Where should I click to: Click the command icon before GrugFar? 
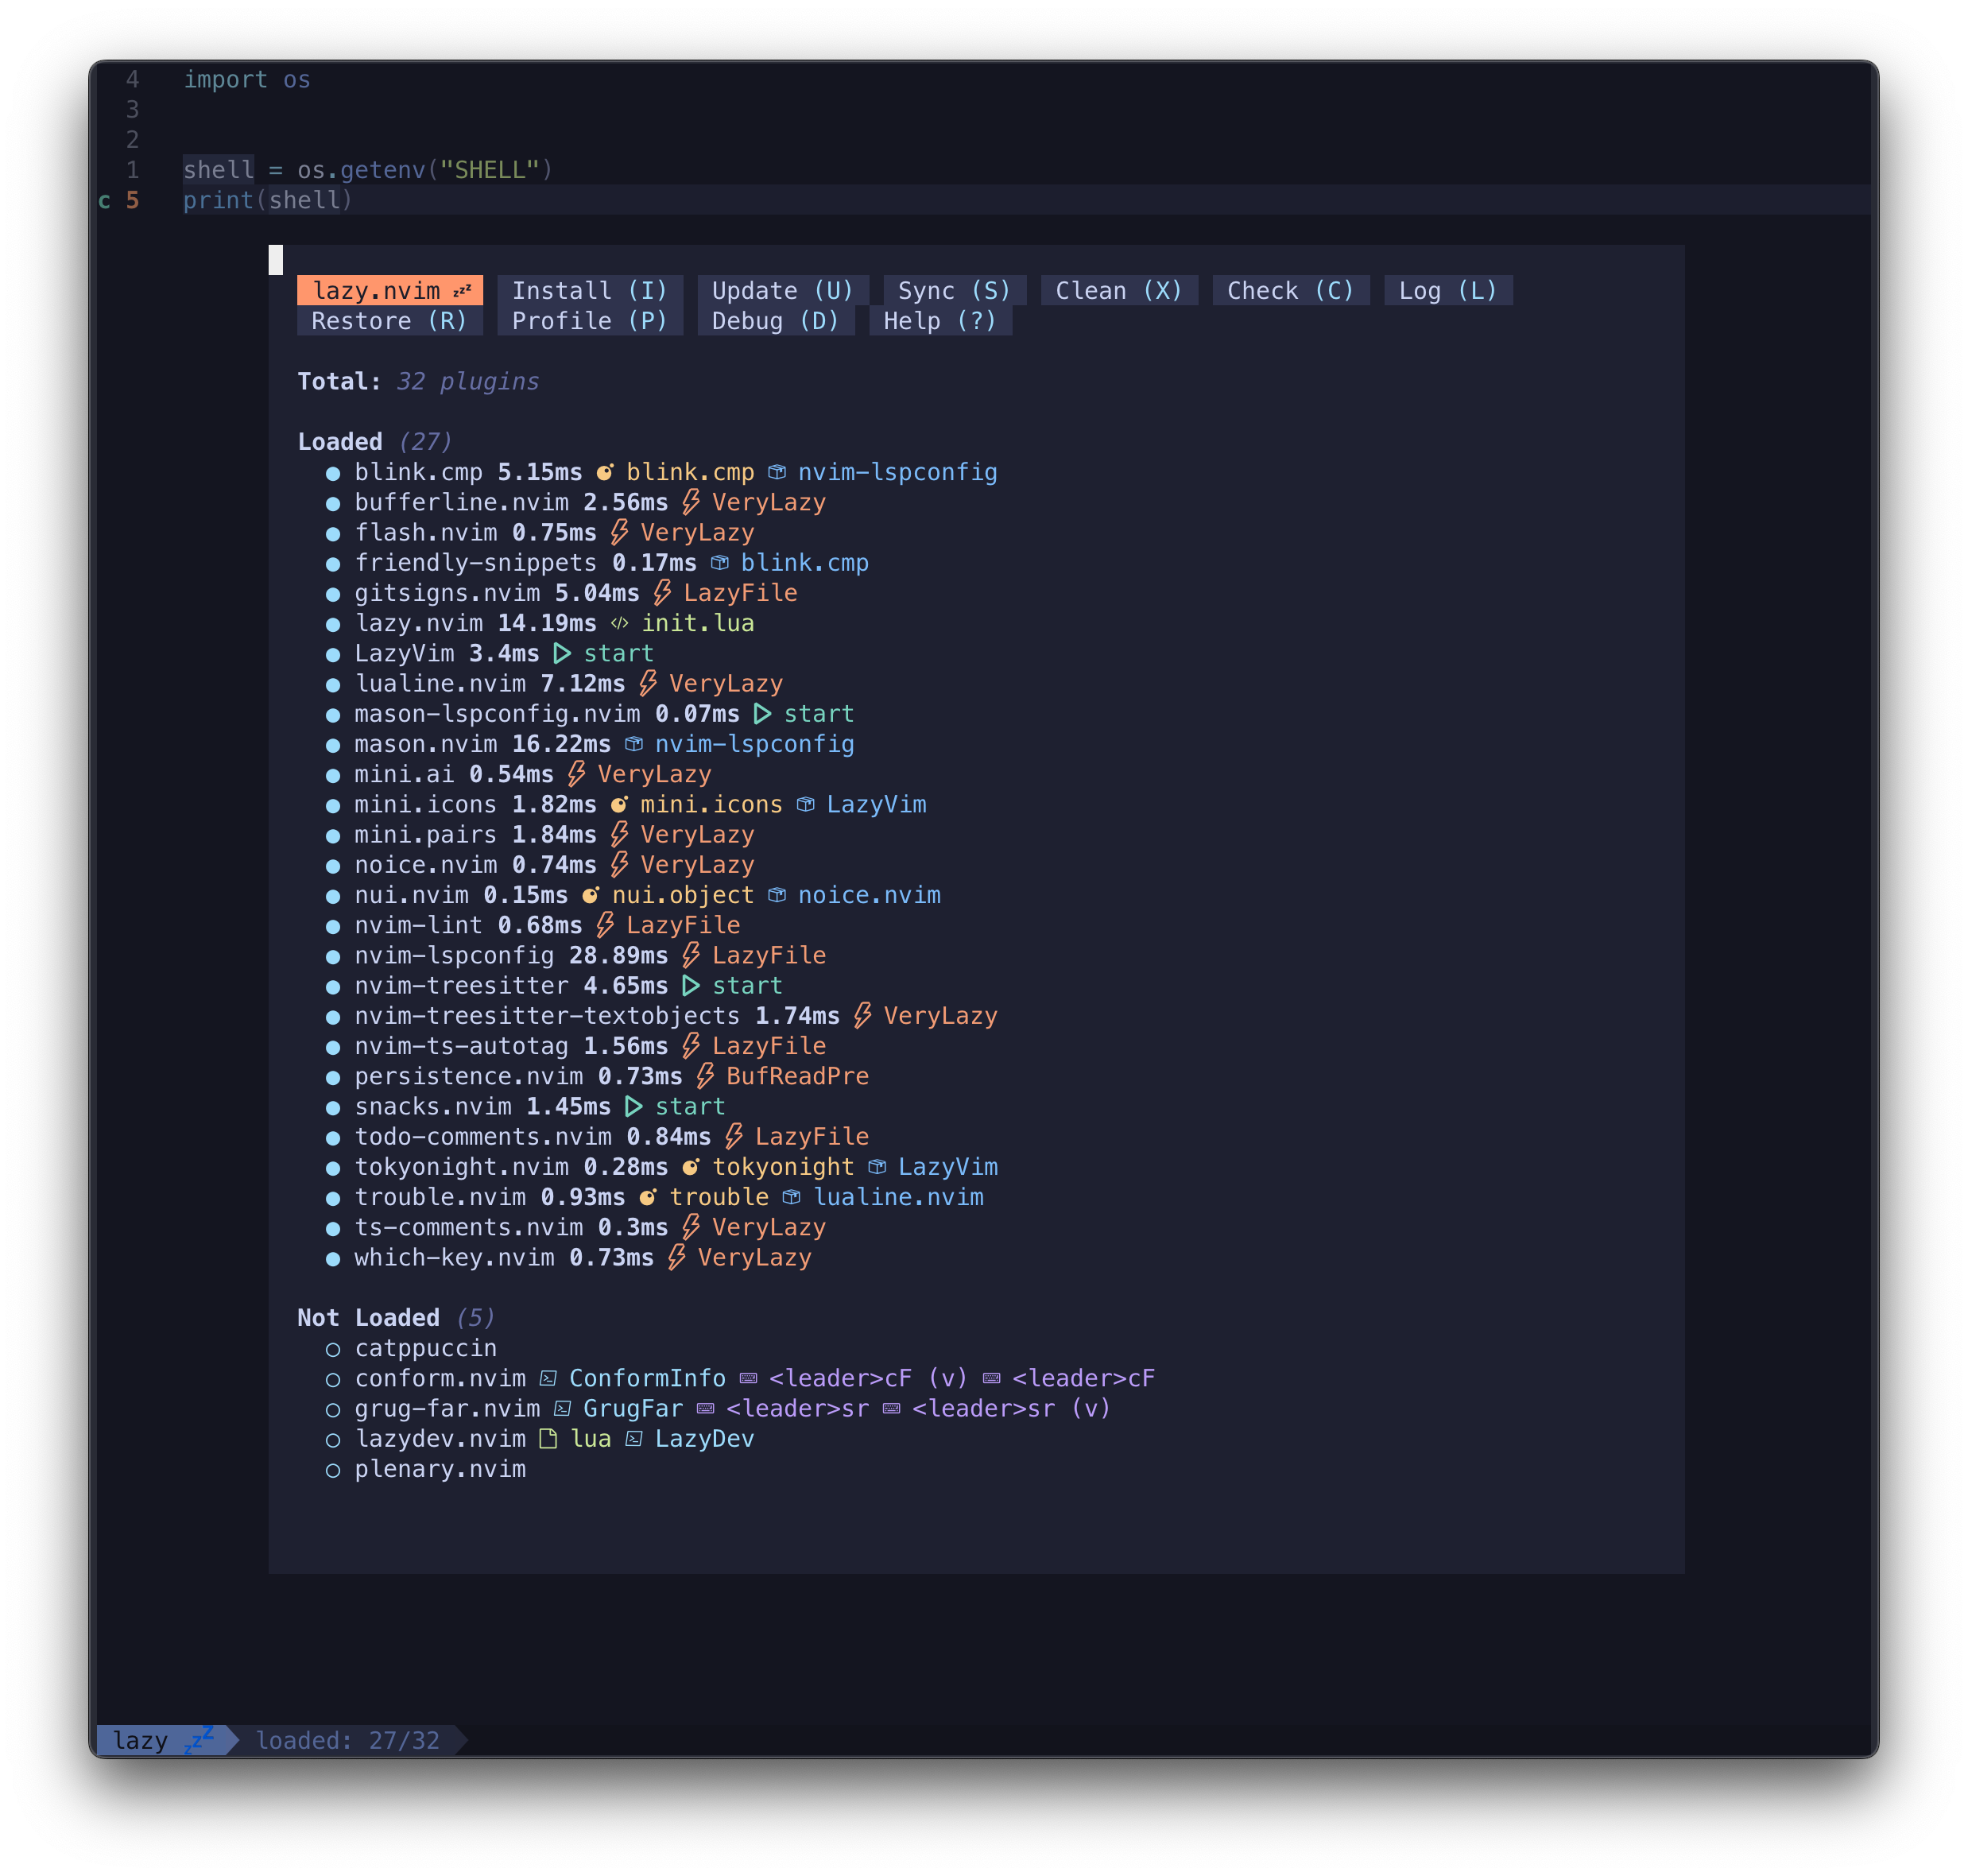(x=562, y=1408)
